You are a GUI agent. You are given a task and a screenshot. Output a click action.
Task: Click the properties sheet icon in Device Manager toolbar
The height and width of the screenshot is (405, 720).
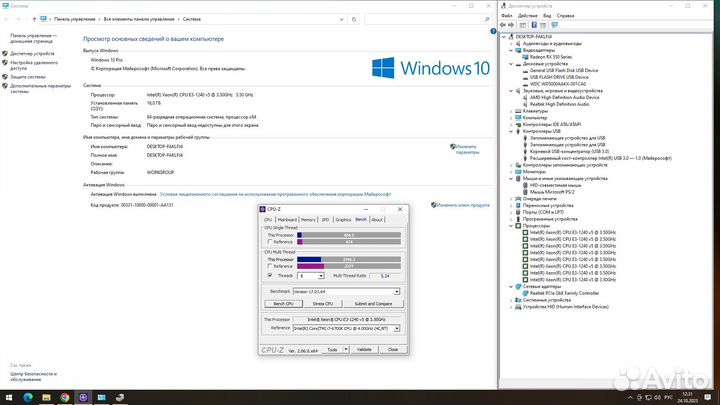tap(543, 25)
